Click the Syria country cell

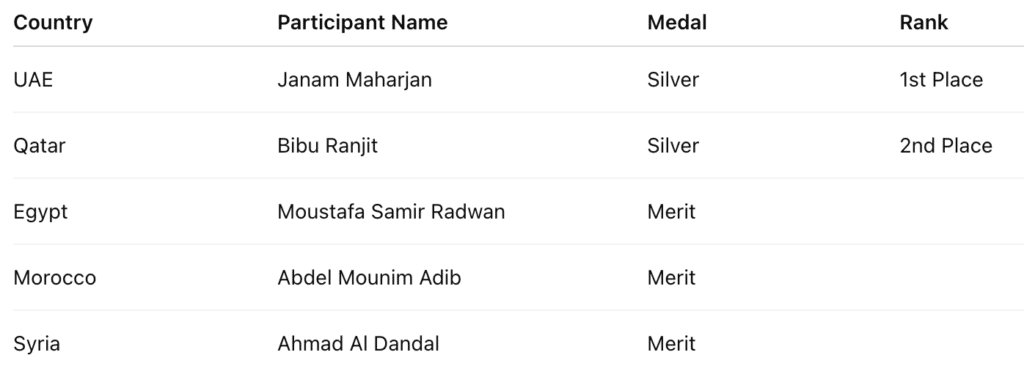[x=37, y=344]
